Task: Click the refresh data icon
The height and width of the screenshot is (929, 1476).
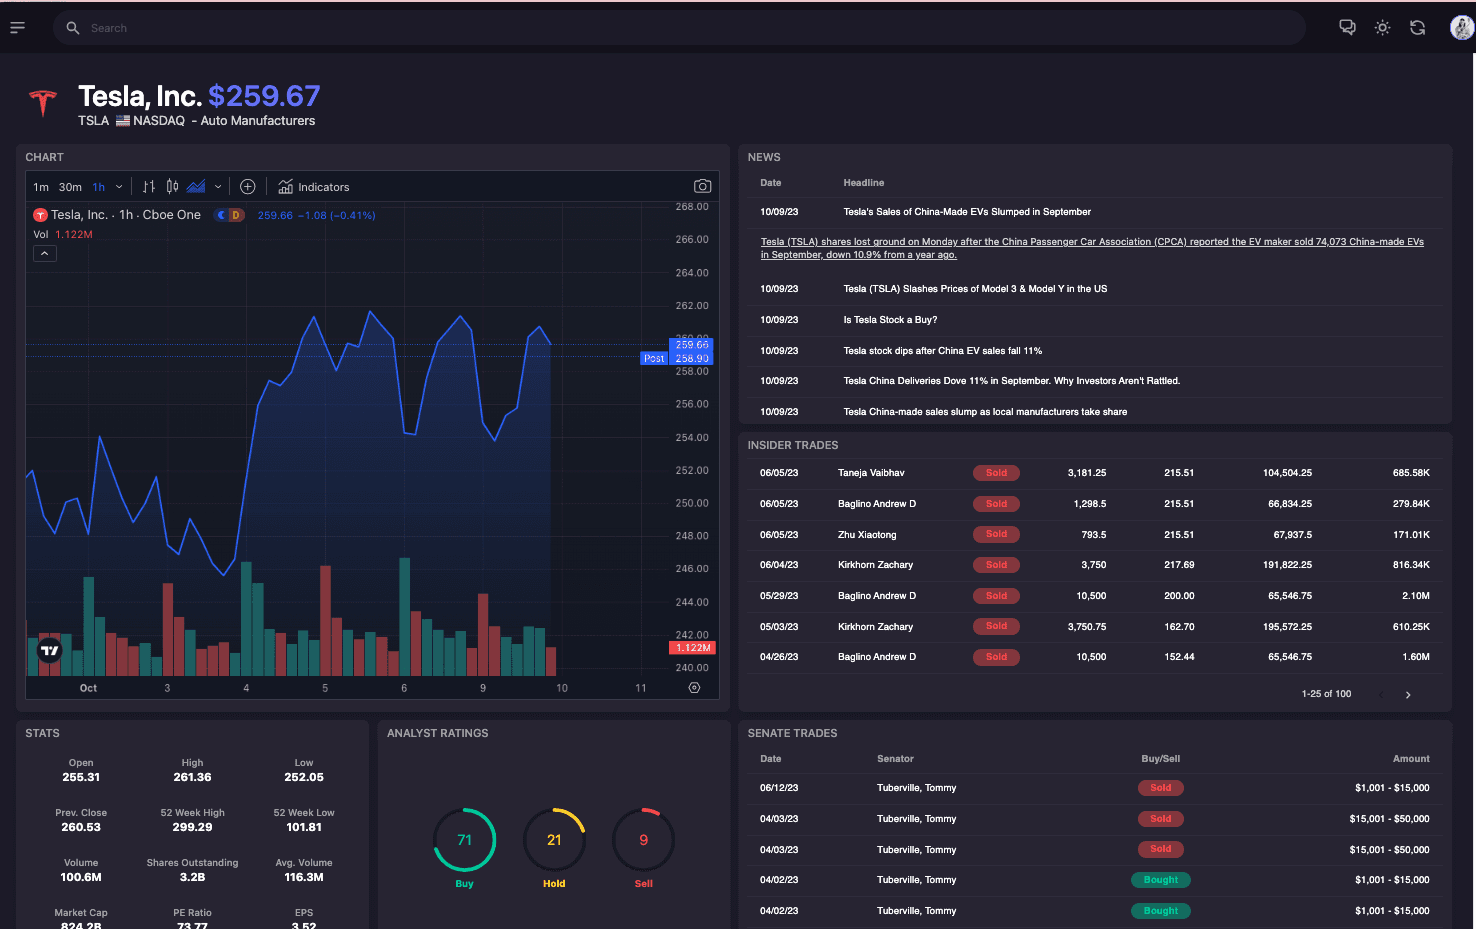Action: click(1417, 28)
